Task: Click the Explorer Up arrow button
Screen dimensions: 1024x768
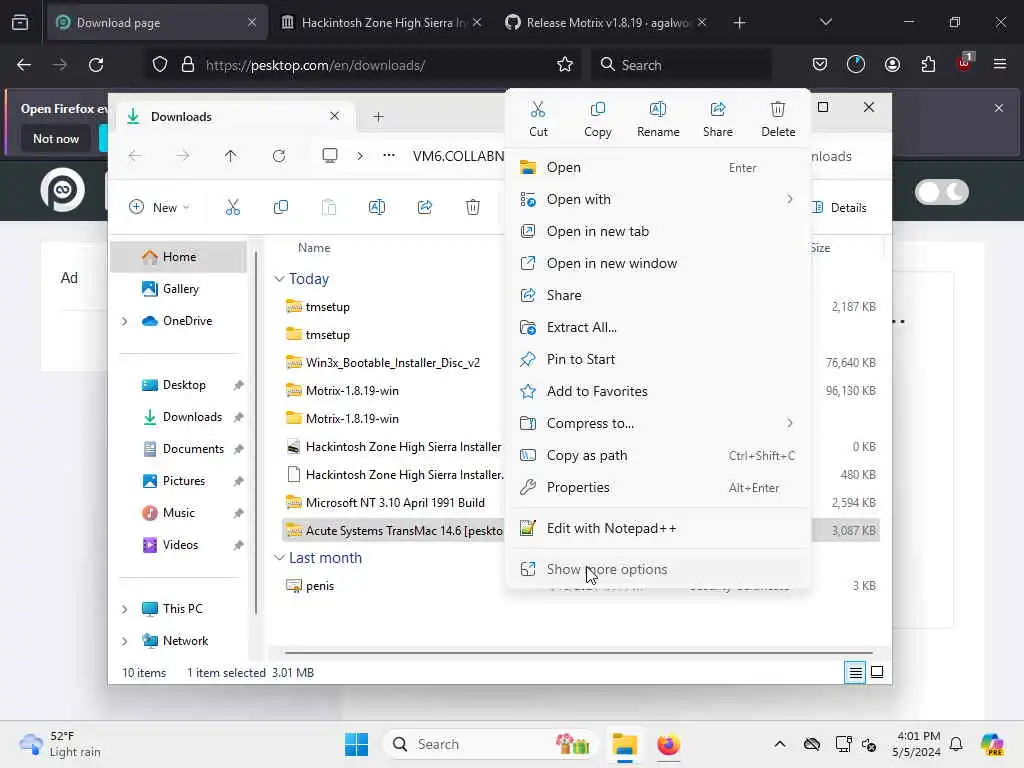Action: click(231, 156)
